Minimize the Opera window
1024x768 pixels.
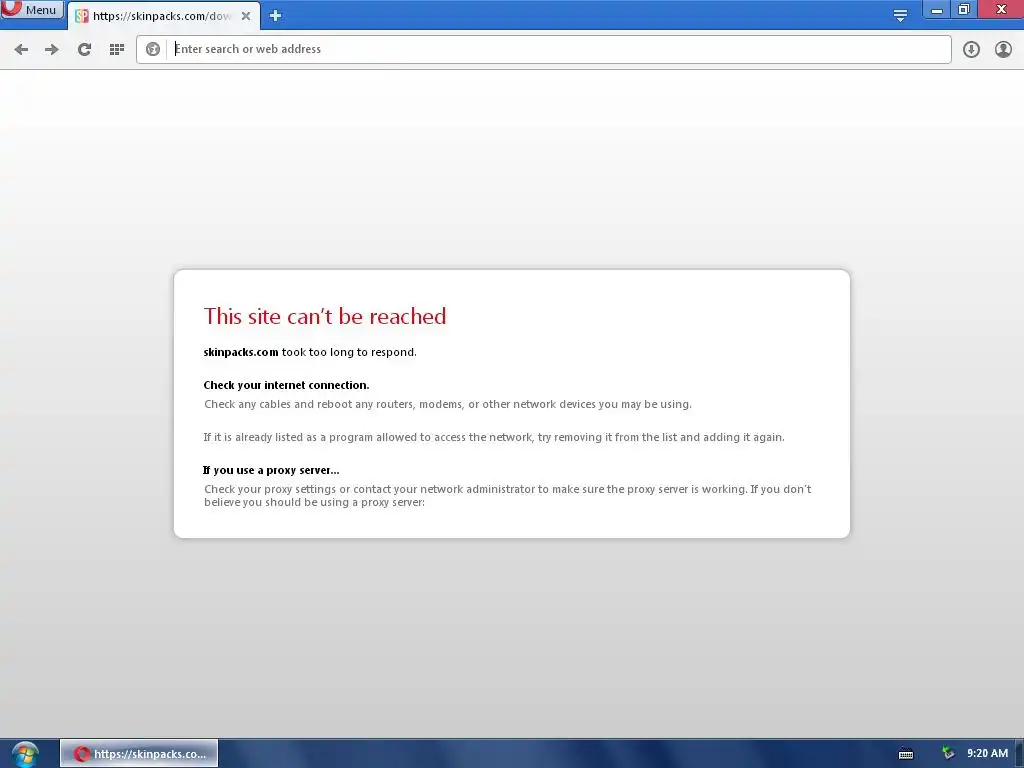point(936,10)
